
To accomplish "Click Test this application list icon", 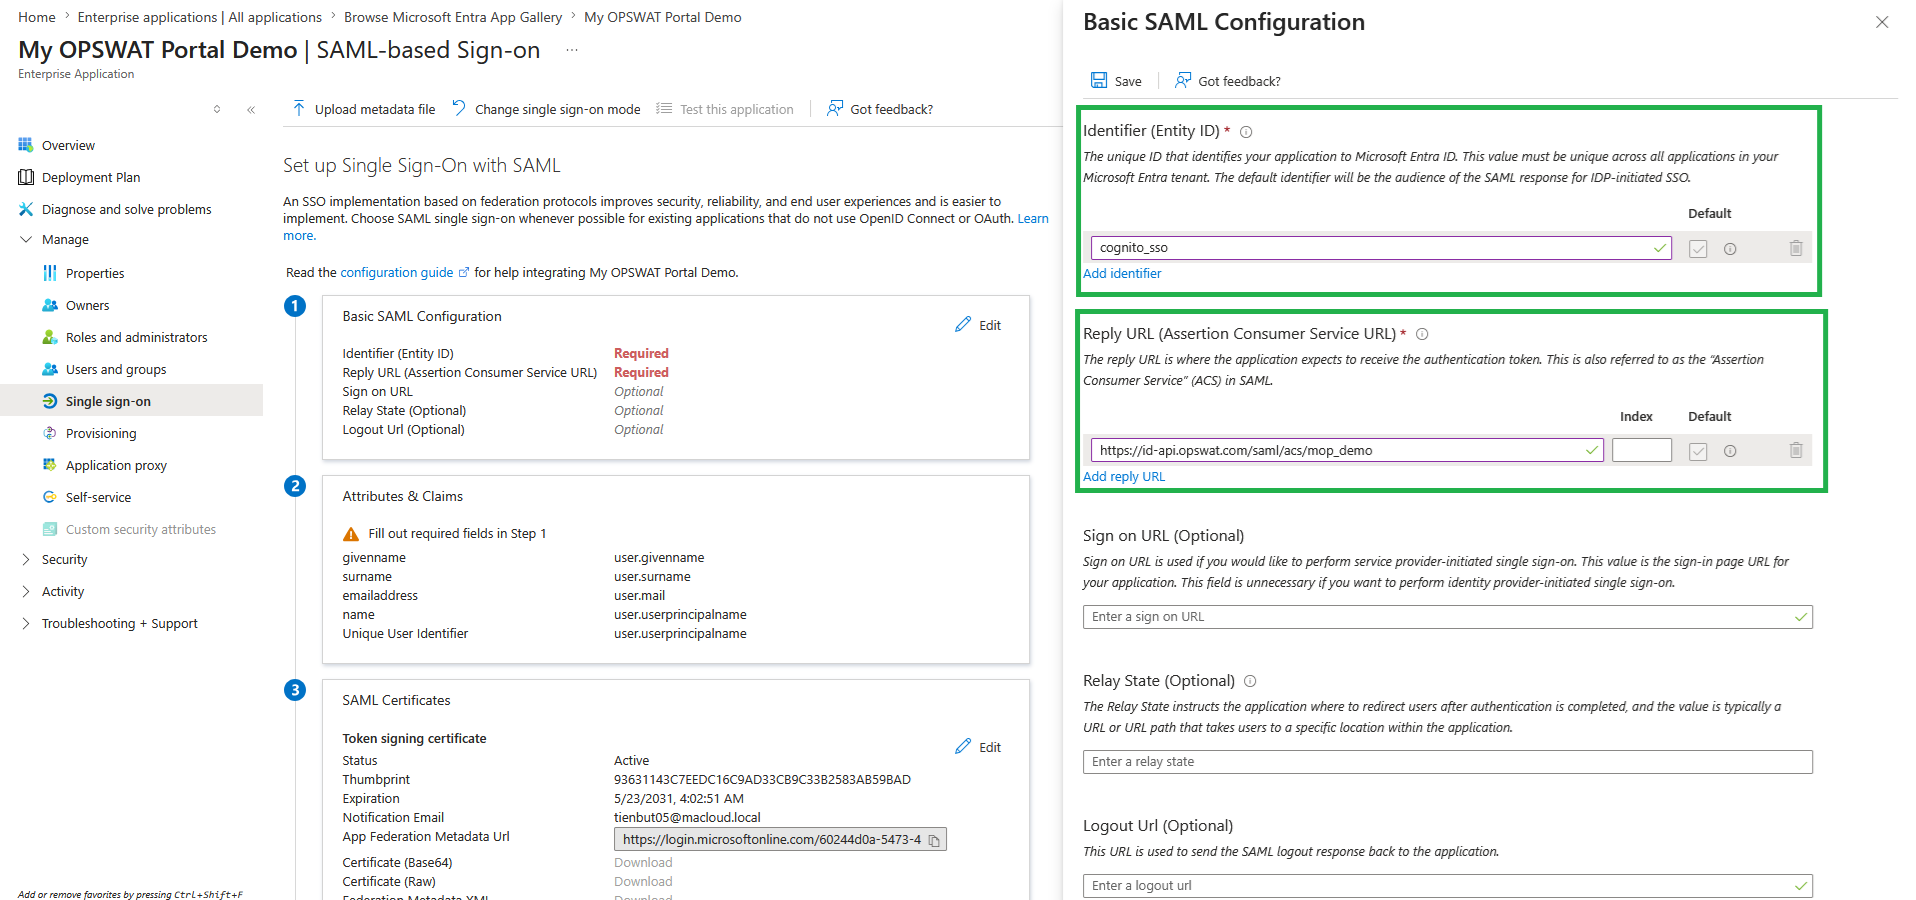I will (x=664, y=109).
